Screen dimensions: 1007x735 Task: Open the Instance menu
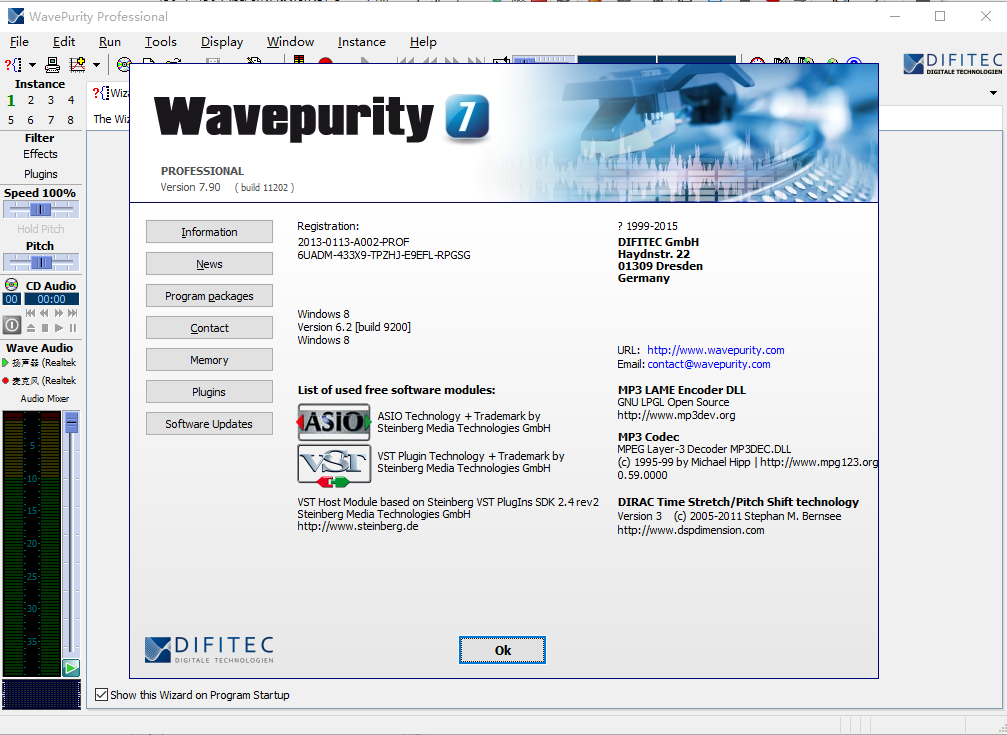pyautogui.click(x=361, y=42)
